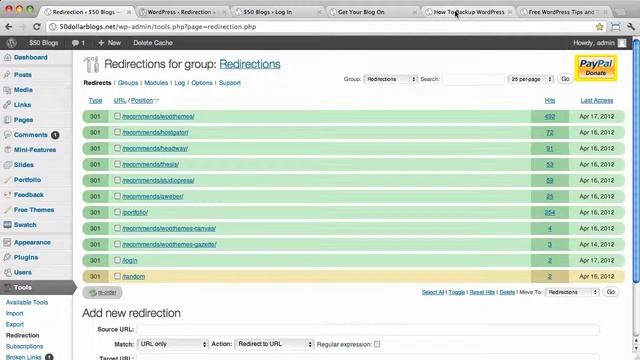The width and height of the screenshot is (640, 360).
Task: Check the /recommends/studiopress/ row checkbox
Action: pos(117,180)
